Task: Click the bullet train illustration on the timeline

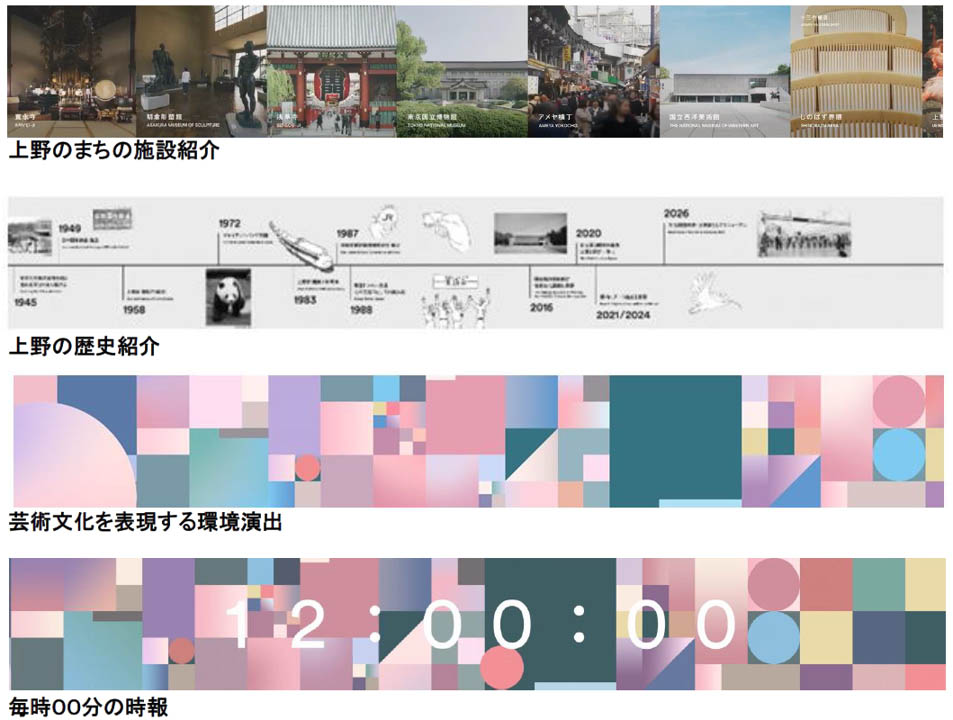Action: click(x=301, y=245)
